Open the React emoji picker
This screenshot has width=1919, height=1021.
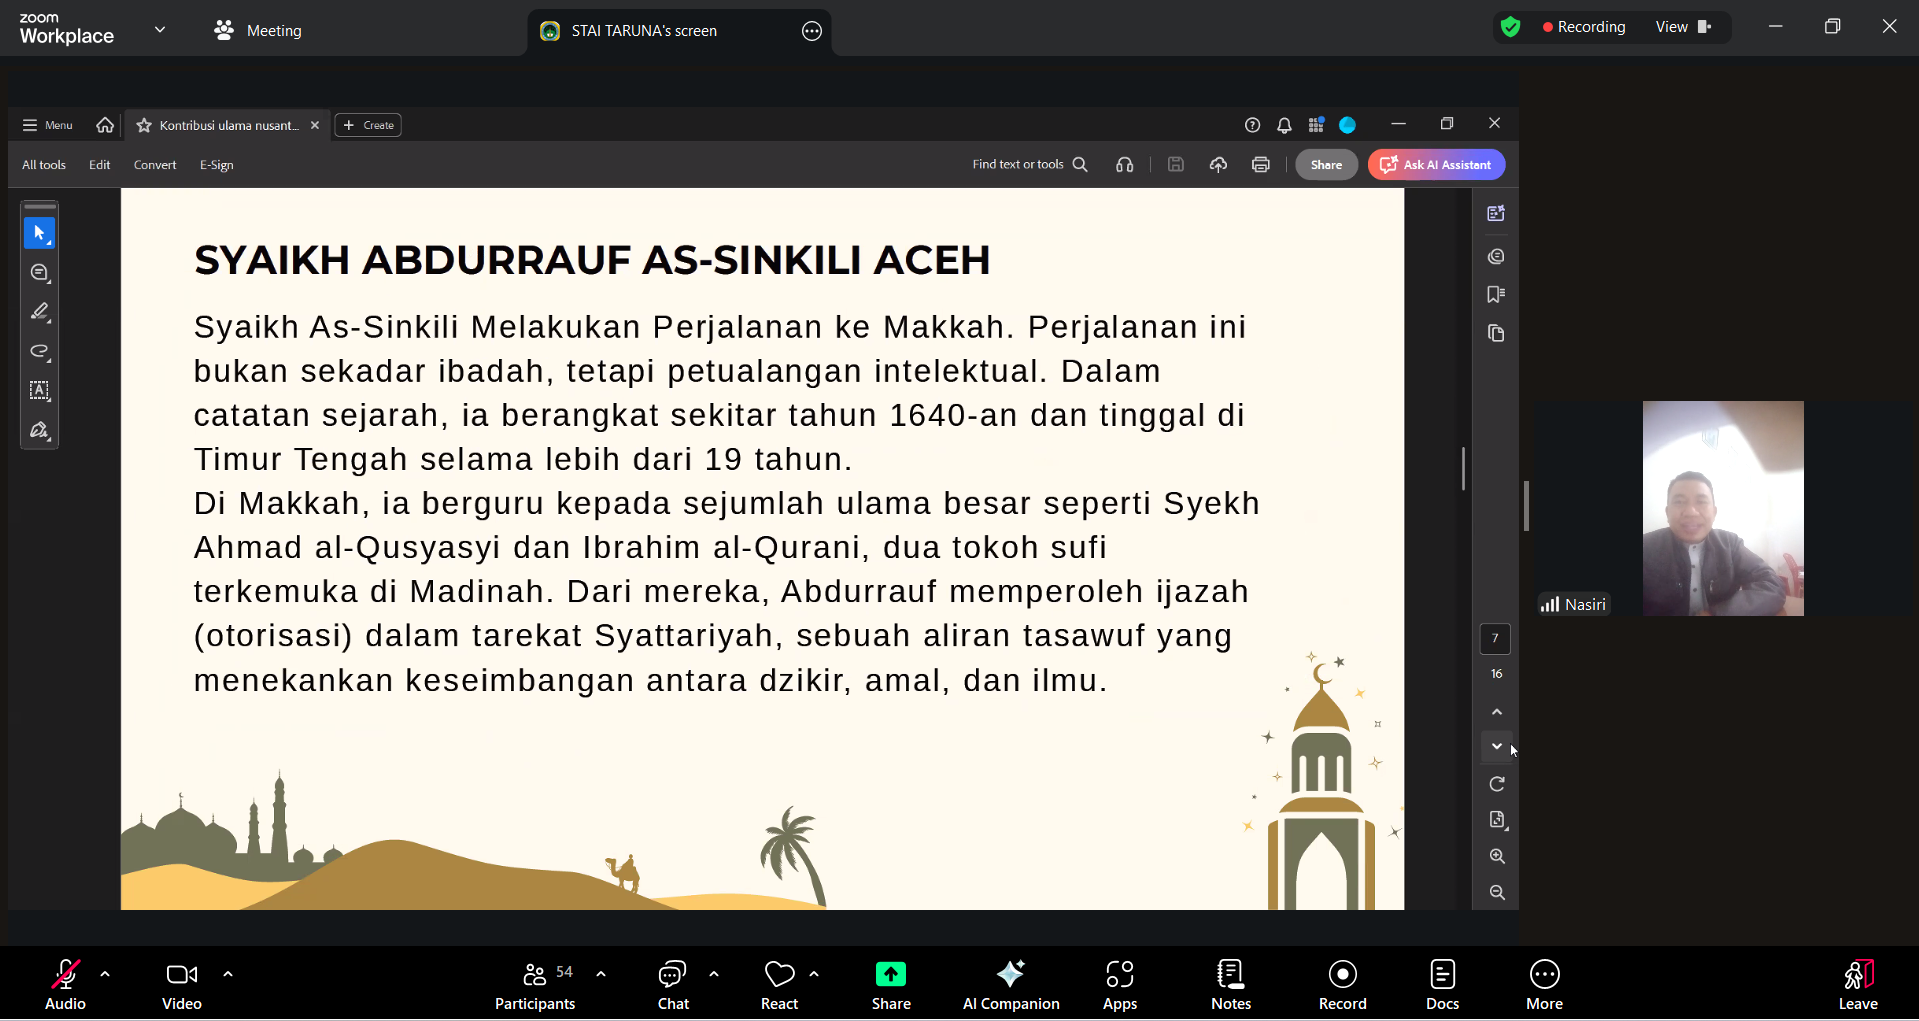coord(779,984)
